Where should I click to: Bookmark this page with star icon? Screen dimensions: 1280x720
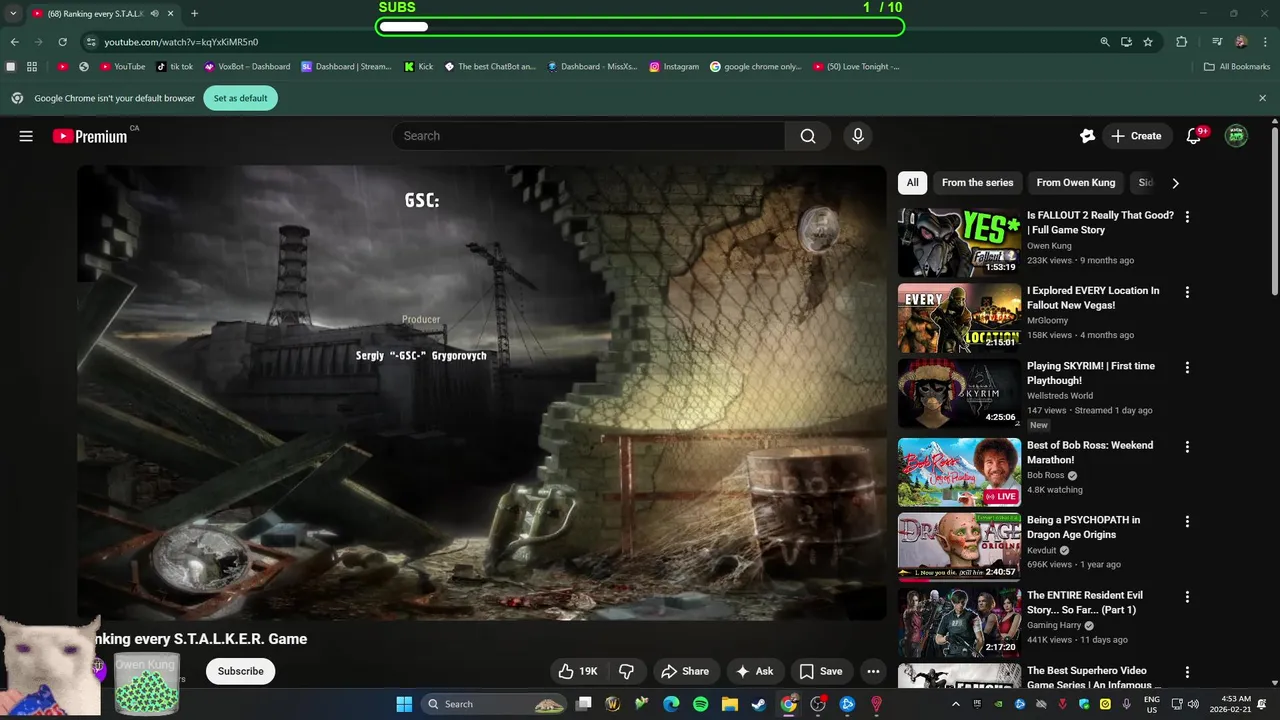pyautogui.click(x=1148, y=42)
